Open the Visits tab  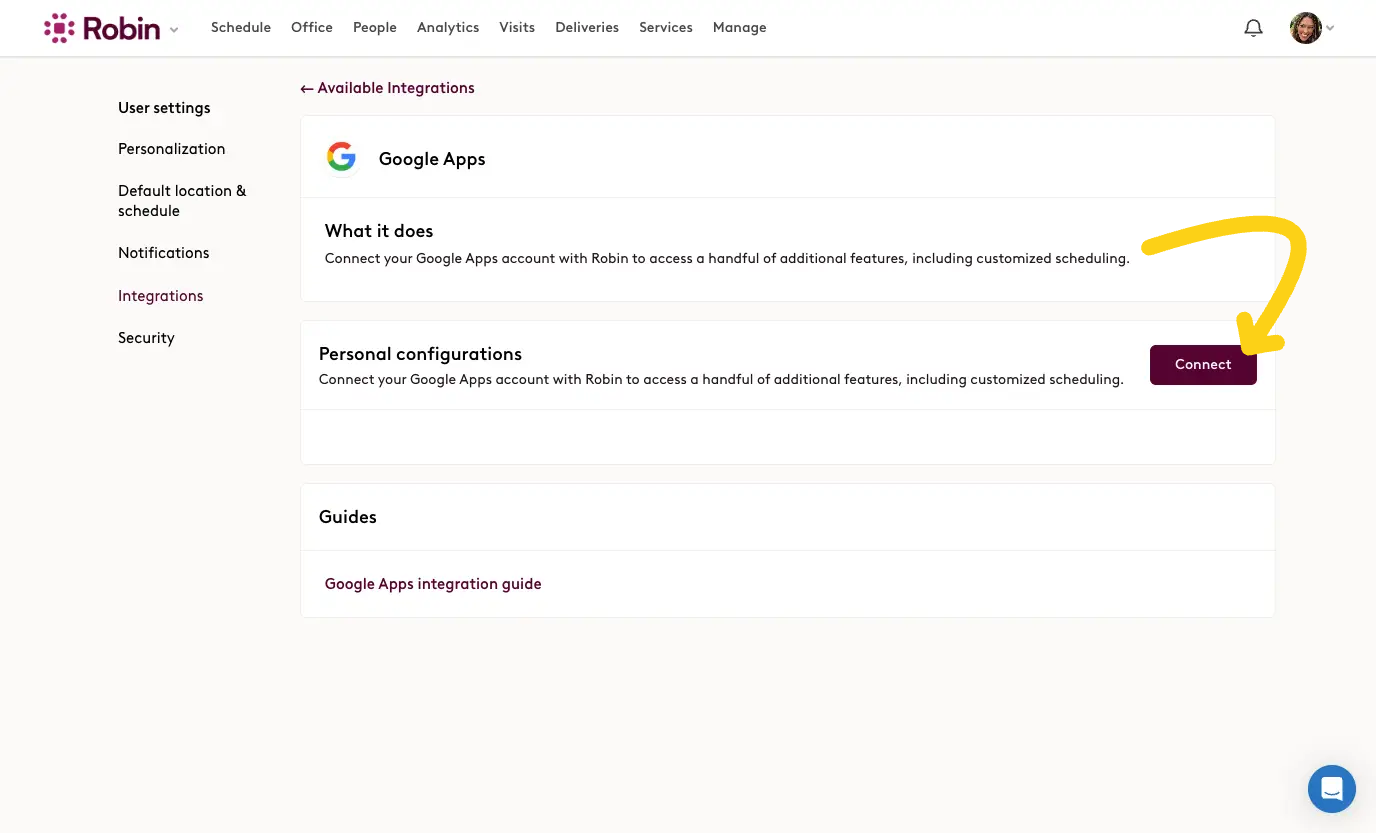pyautogui.click(x=517, y=27)
